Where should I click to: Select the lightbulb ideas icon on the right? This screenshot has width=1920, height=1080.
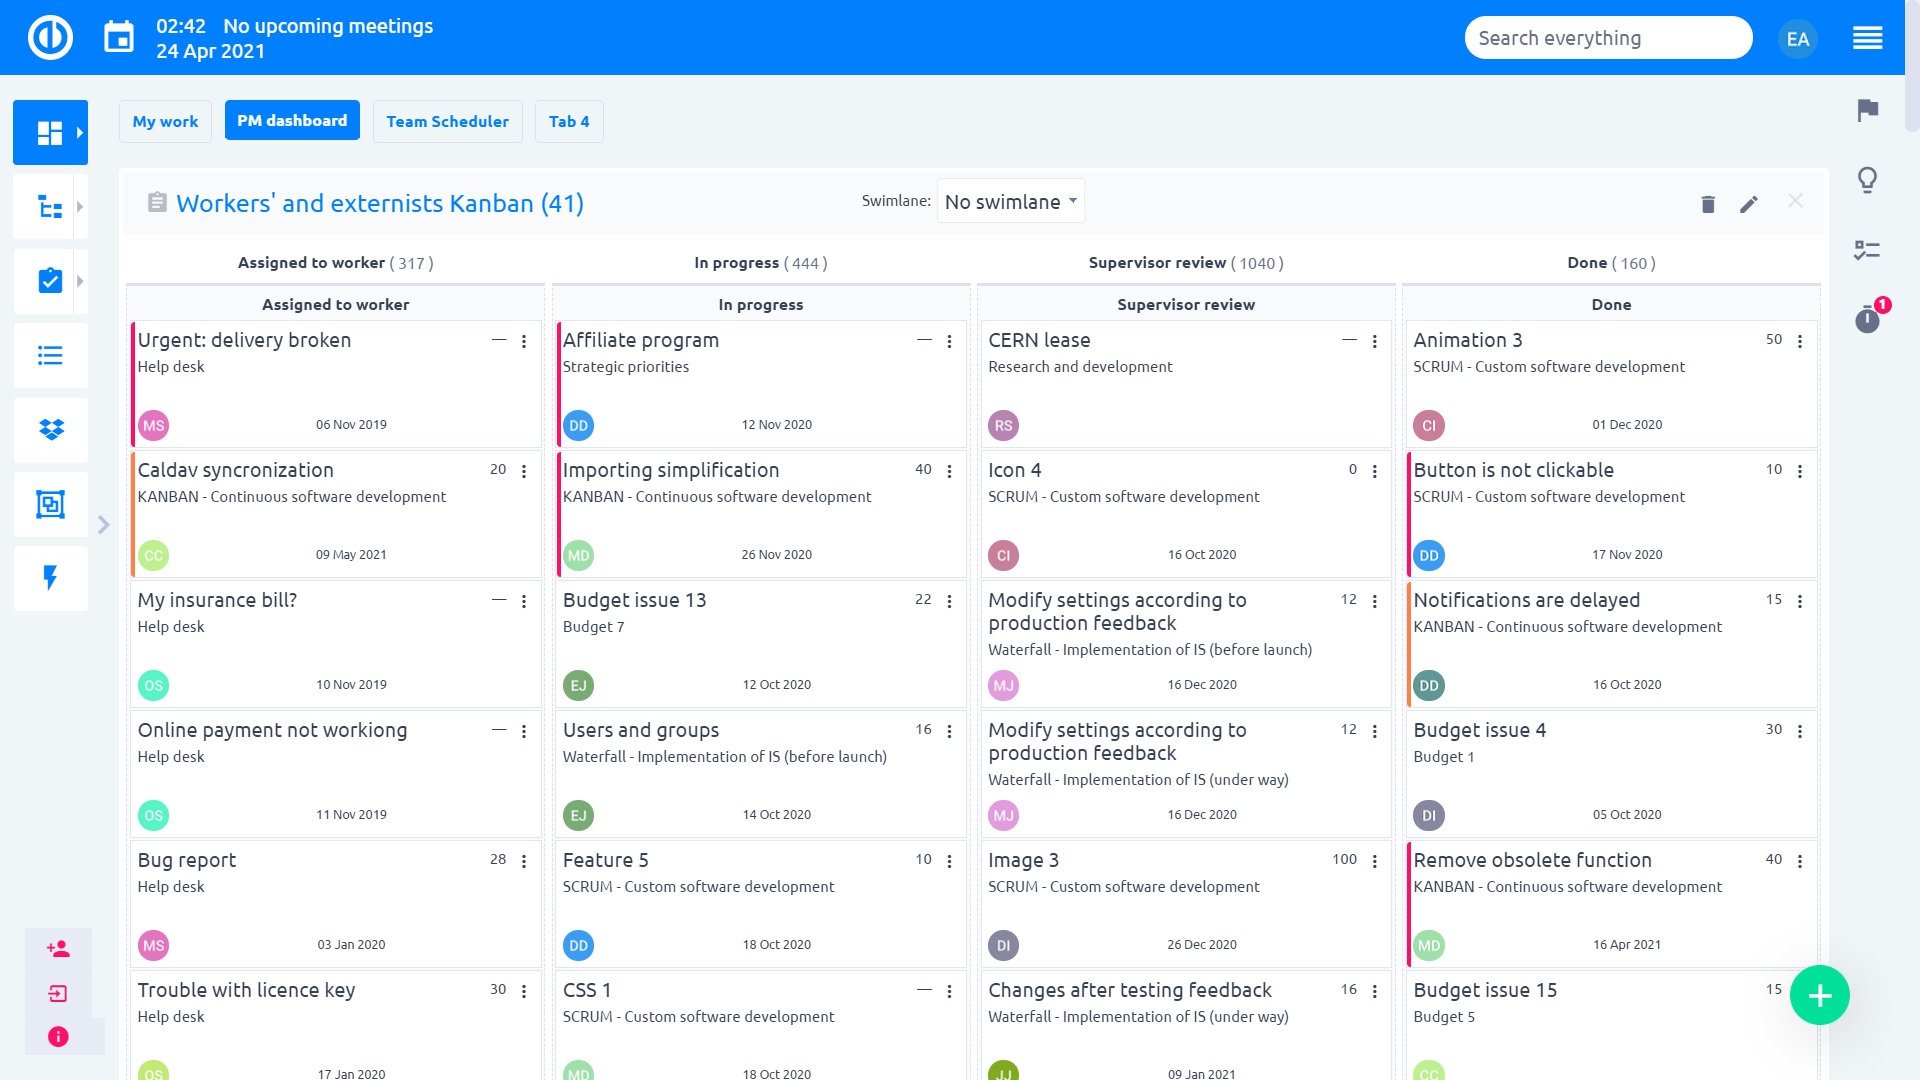coord(1866,180)
